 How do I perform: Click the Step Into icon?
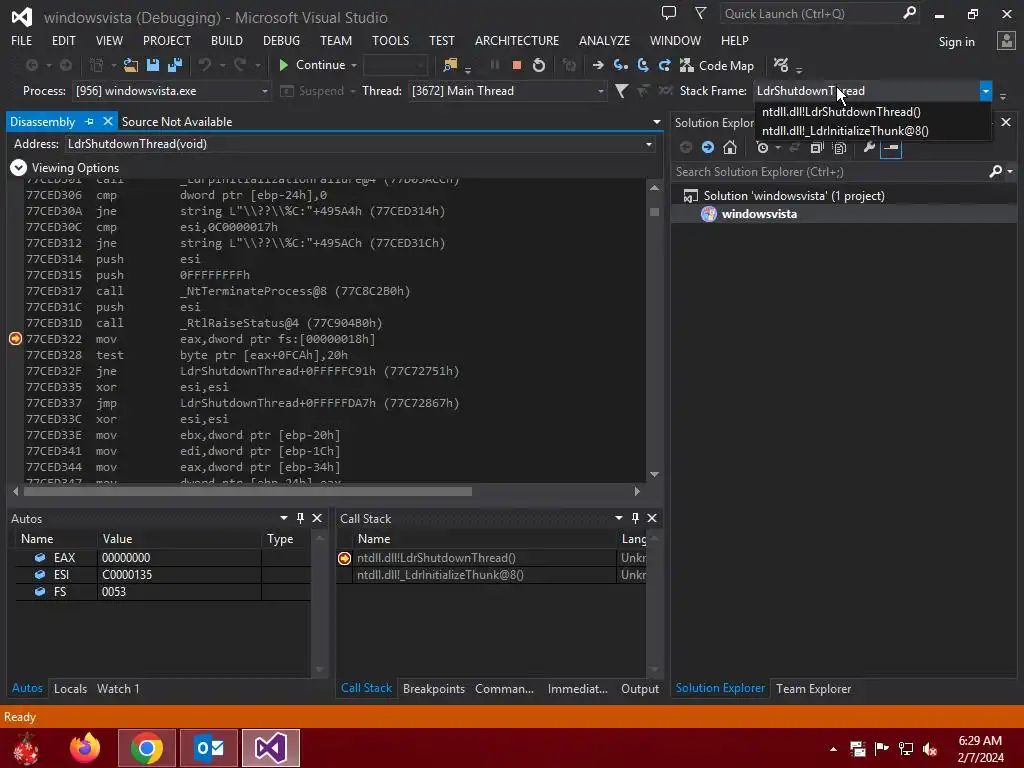click(620, 65)
